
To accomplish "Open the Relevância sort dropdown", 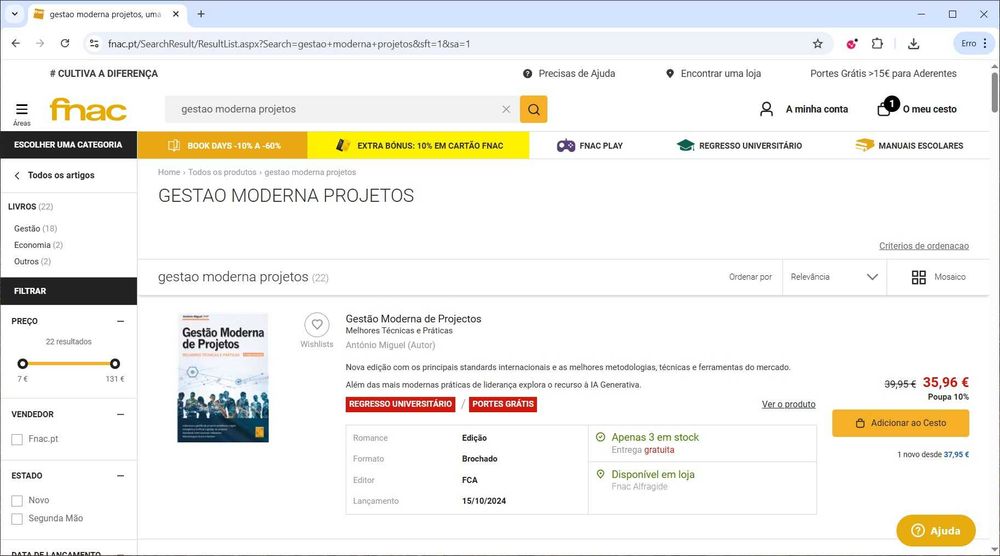I will (x=834, y=277).
